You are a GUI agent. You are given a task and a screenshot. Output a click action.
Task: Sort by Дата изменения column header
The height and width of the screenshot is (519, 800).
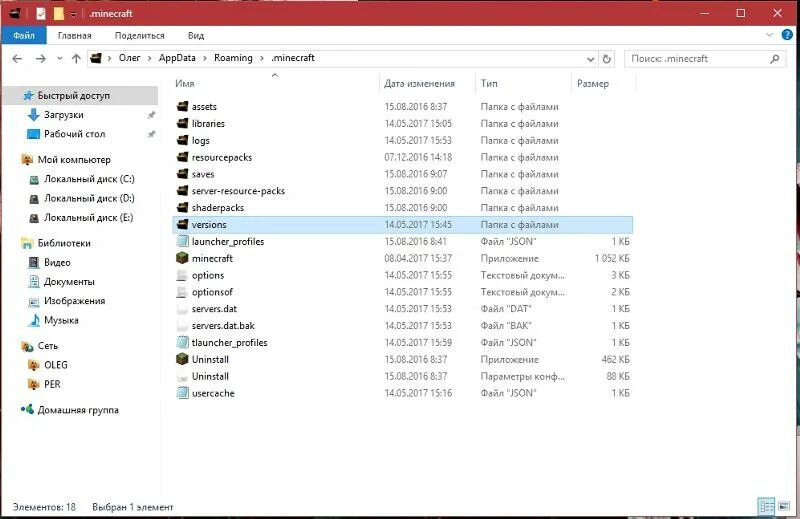pos(419,83)
